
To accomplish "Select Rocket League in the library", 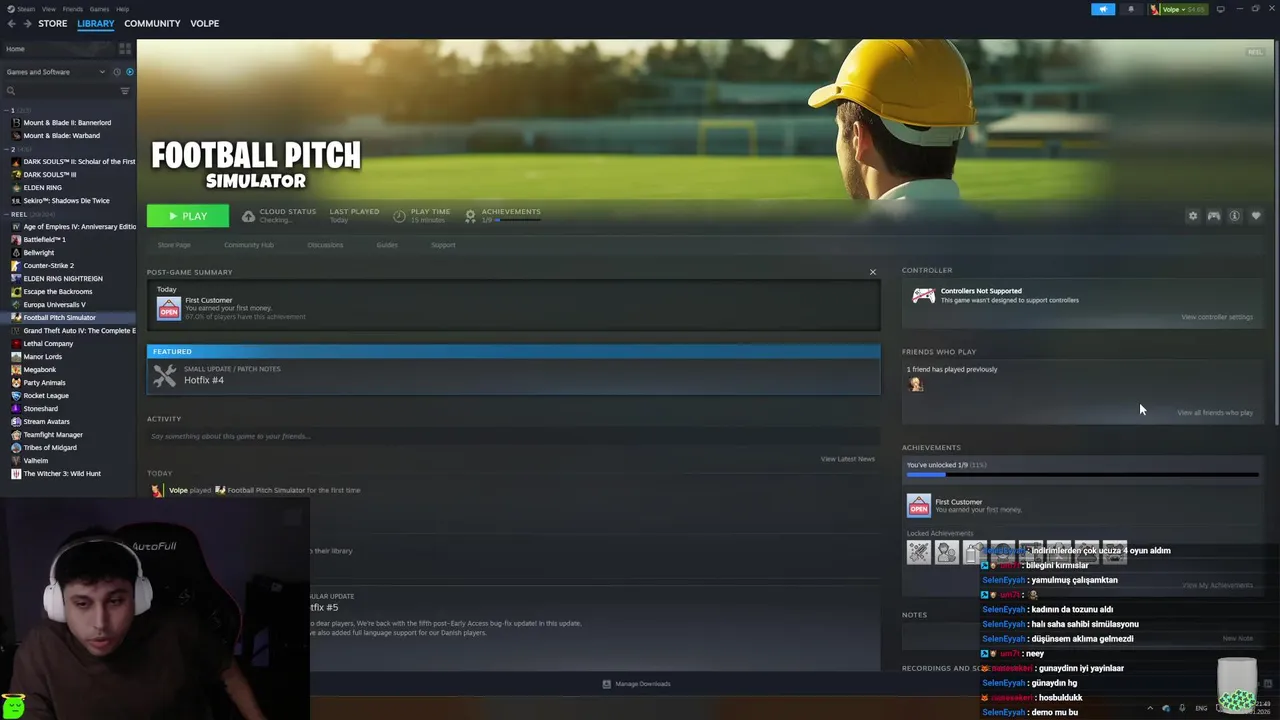I will click(46, 396).
